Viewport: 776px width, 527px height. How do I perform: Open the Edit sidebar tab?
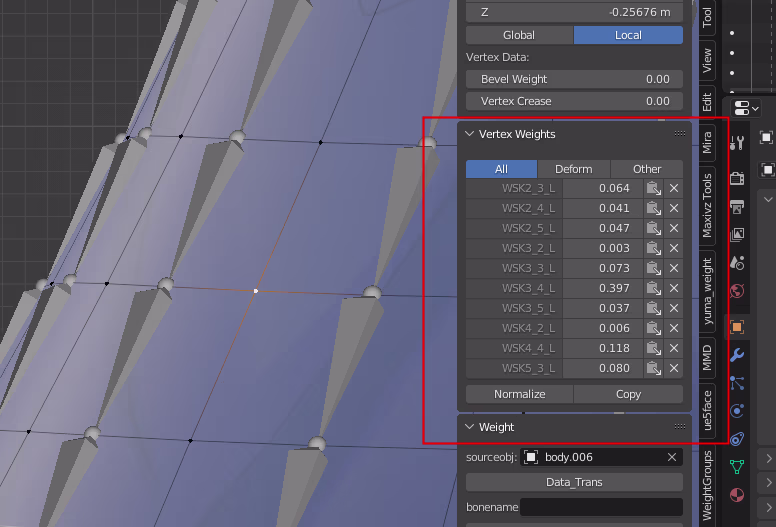pos(707,102)
